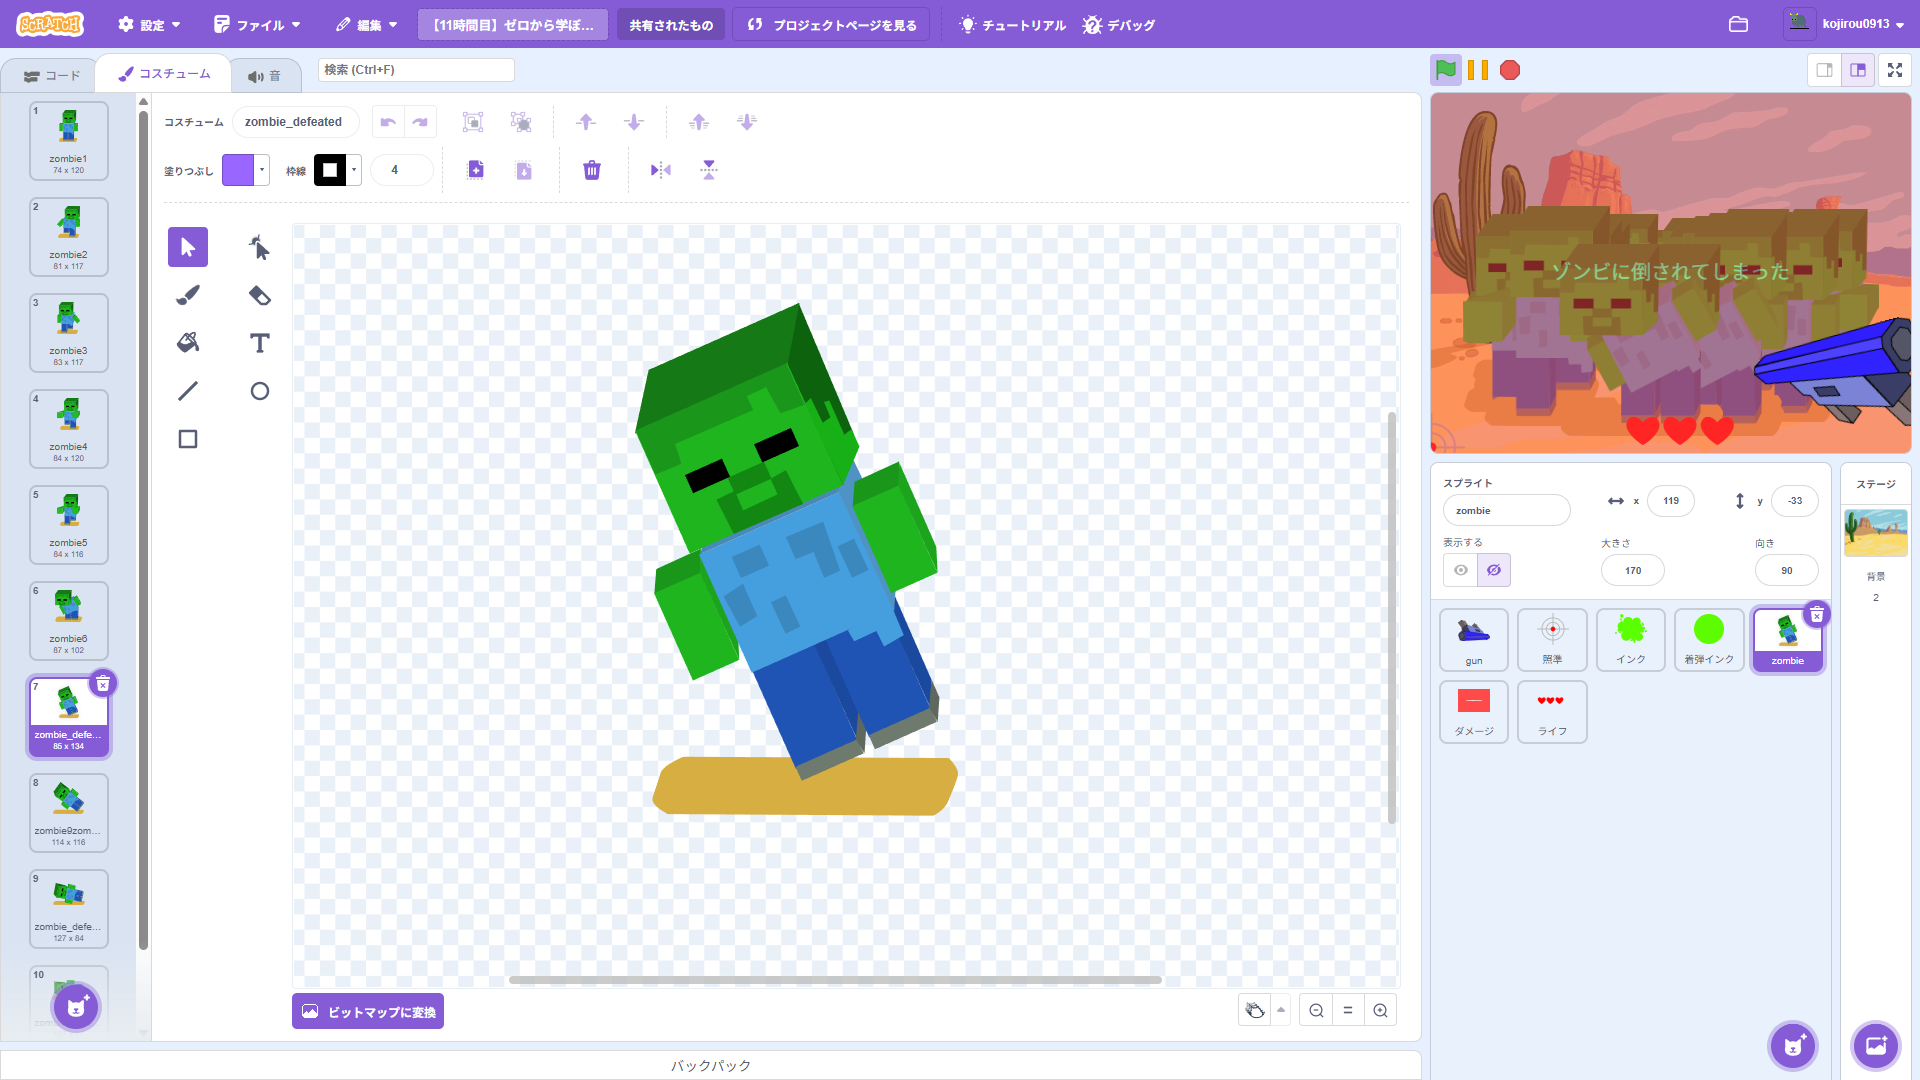Click the Flip Horizontal icon
This screenshot has height=1080, width=1920.
click(x=661, y=170)
